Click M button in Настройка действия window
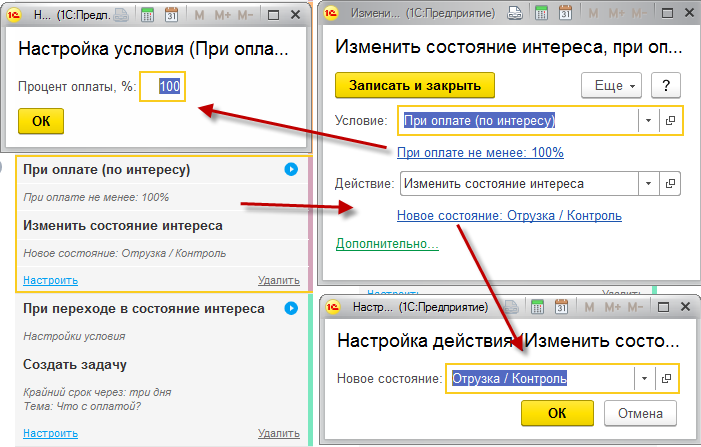Screen dimensions: 701x447 tap(589, 307)
